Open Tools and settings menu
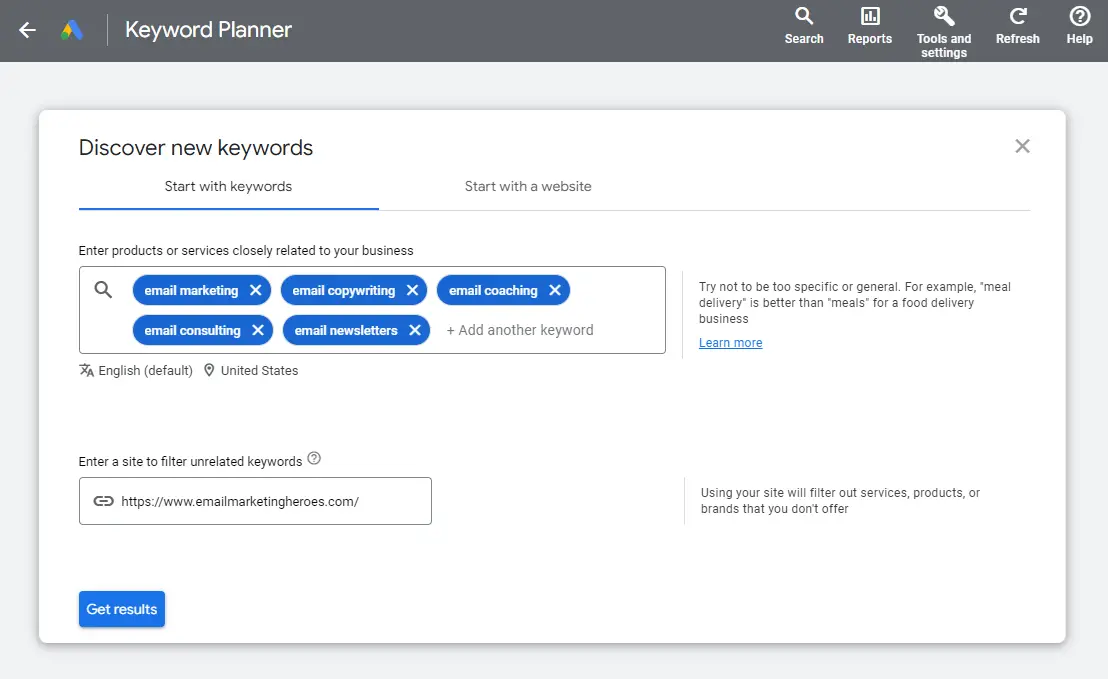Image resolution: width=1108 pixels, height=679 pixels. (x=943, y=32)
